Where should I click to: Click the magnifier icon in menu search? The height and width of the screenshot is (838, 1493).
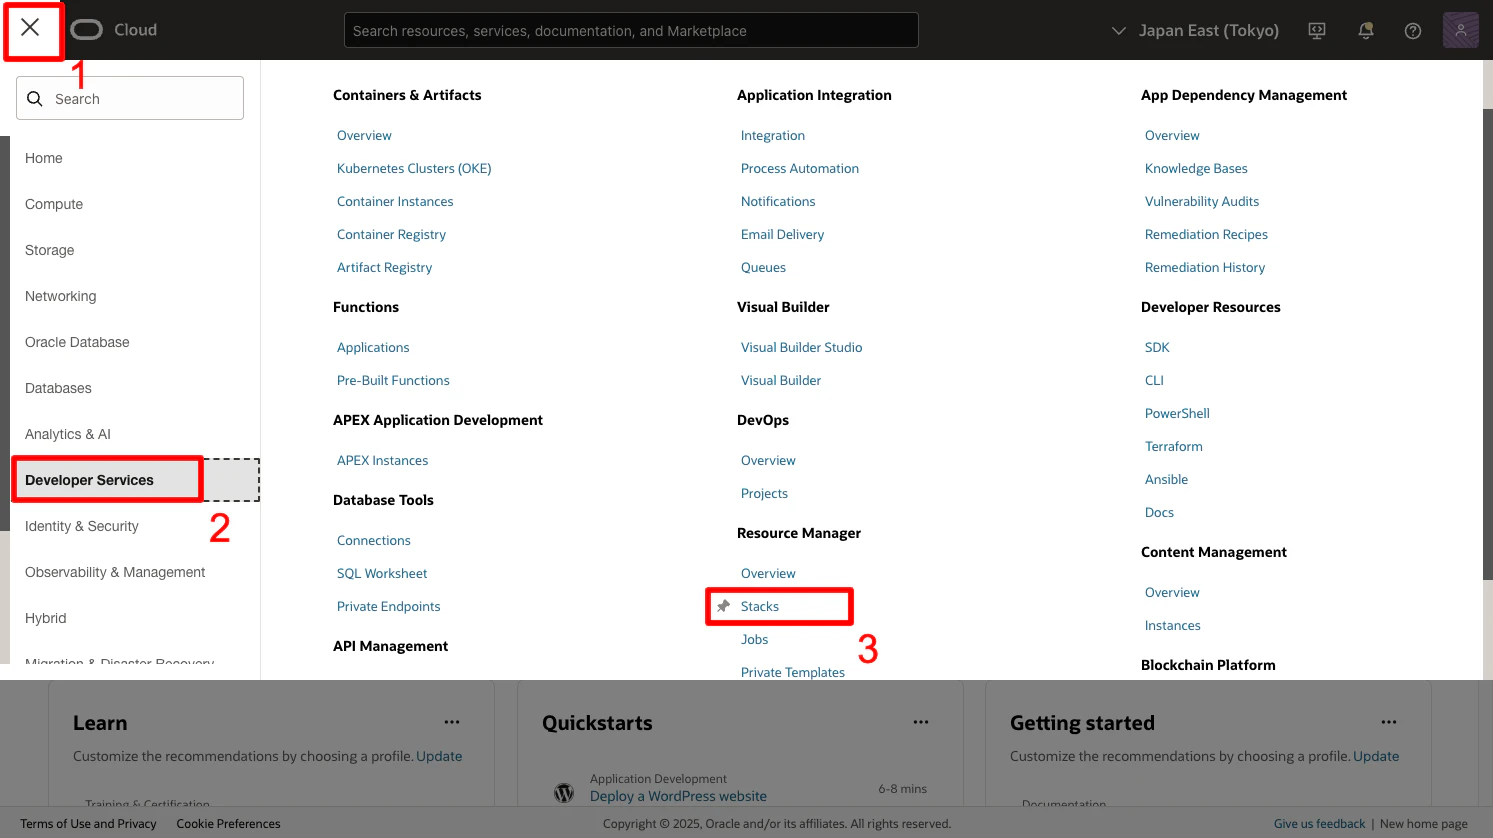coord(35,99)
